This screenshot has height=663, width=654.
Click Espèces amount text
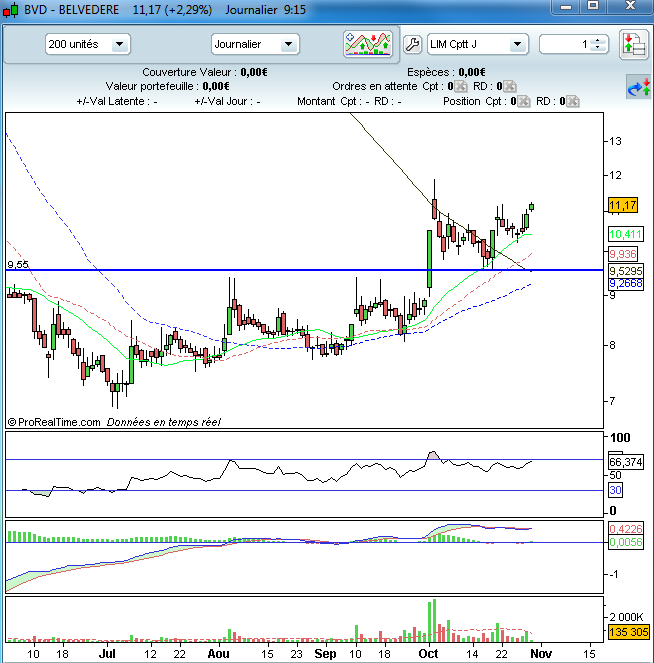[x=472, y=72]
